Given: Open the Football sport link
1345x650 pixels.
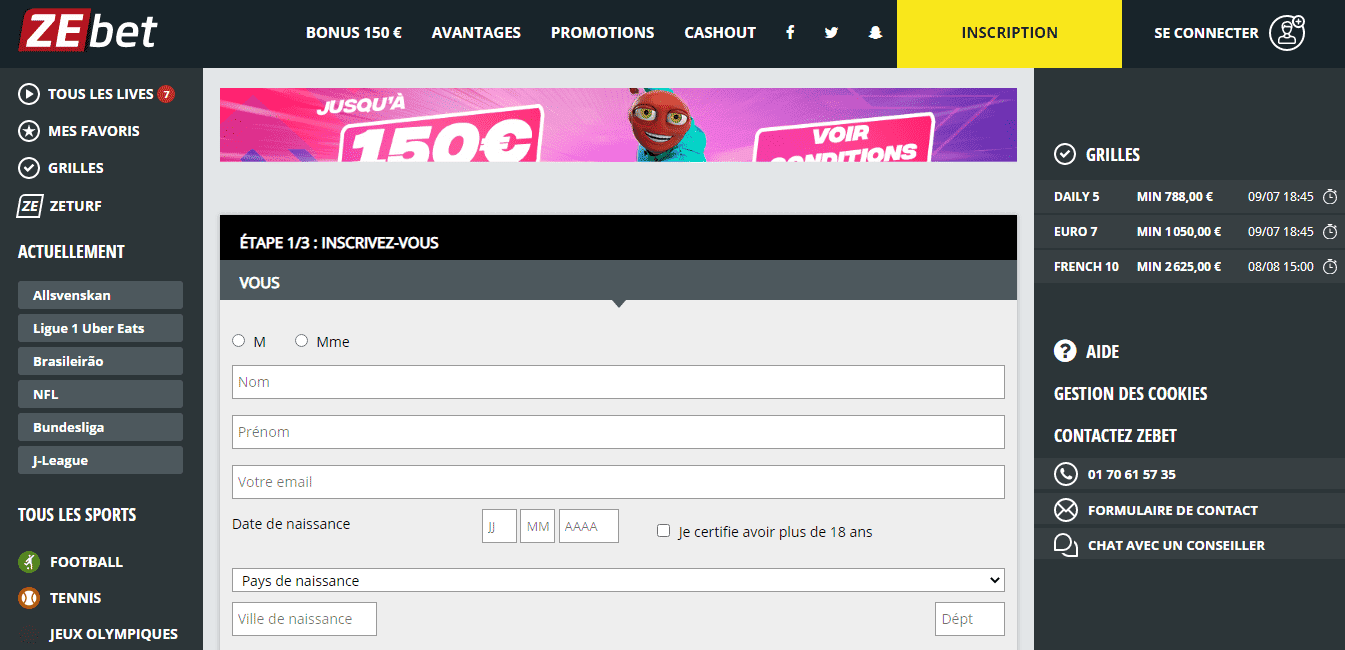Looking at the screenshot, I should click(x=87, y=562).
